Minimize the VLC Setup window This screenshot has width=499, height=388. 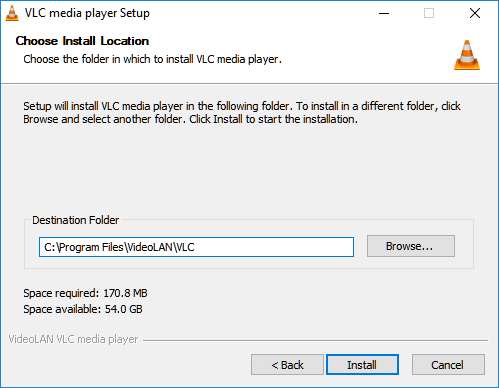click(384, 13)
